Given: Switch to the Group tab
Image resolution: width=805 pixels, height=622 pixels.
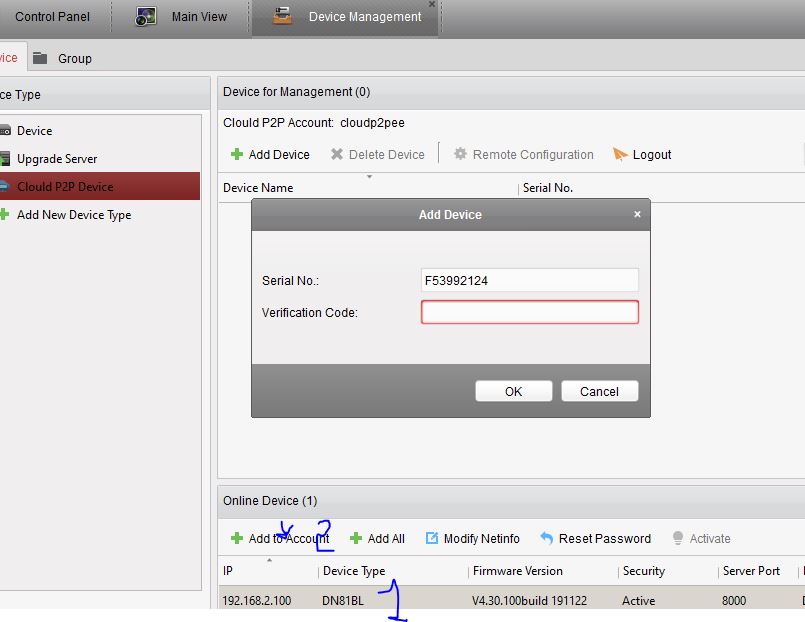Looking at the screenshot, I should point(74,59).
